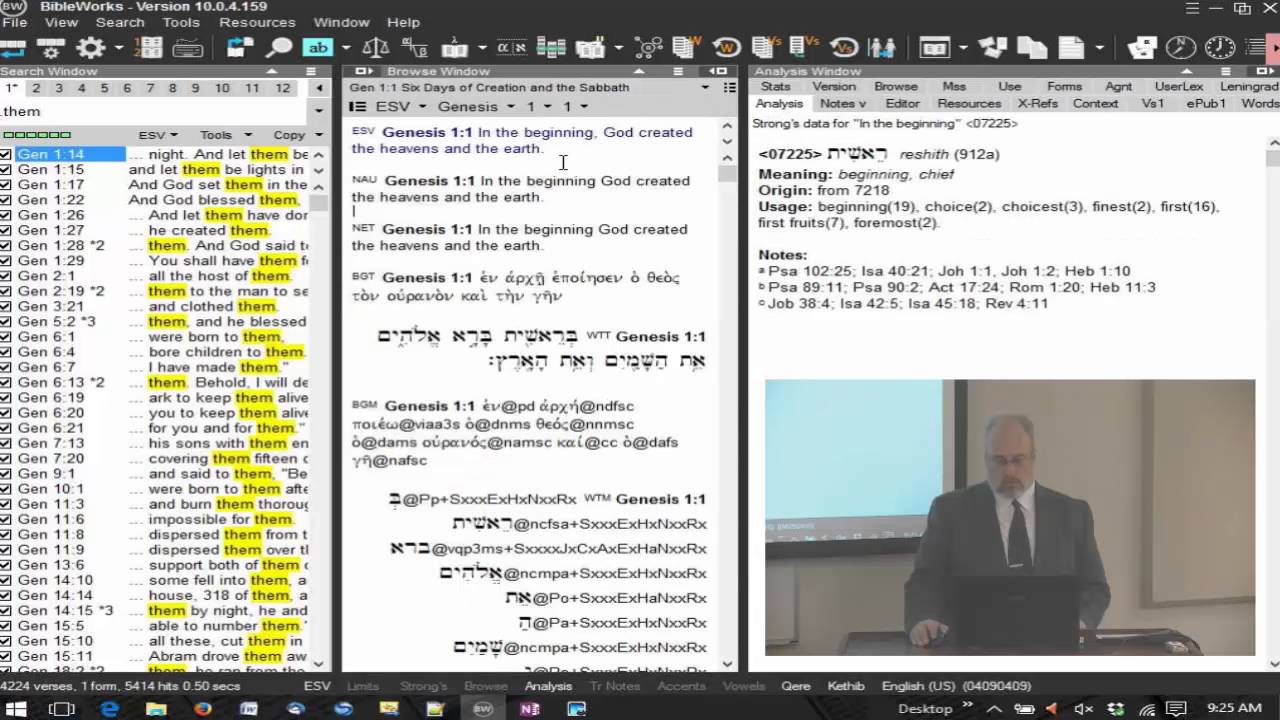The width and height of the screenshot is (1280, 720).
Task: Click Strong's in the status bar
Action: point(423,686)
